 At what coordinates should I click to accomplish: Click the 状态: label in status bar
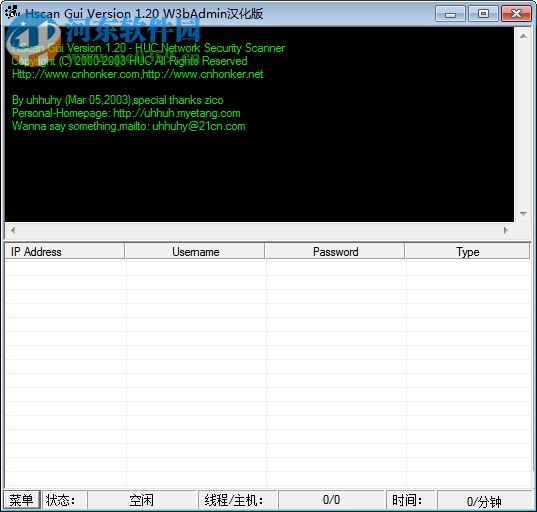(x=61, y=500)
